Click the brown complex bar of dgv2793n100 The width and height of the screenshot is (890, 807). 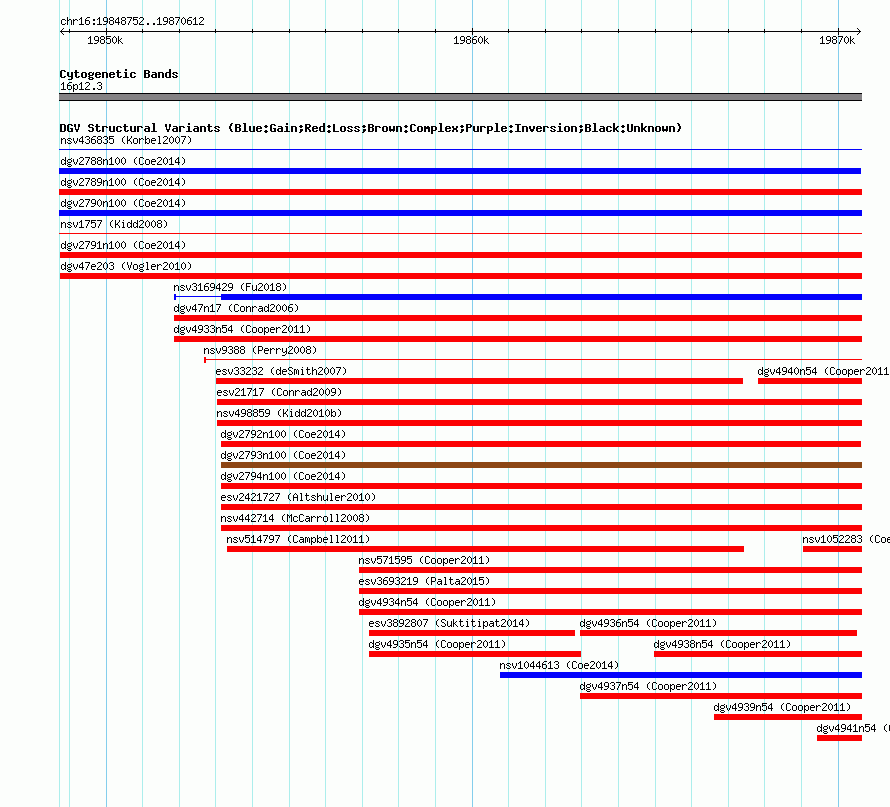point(541,465)
